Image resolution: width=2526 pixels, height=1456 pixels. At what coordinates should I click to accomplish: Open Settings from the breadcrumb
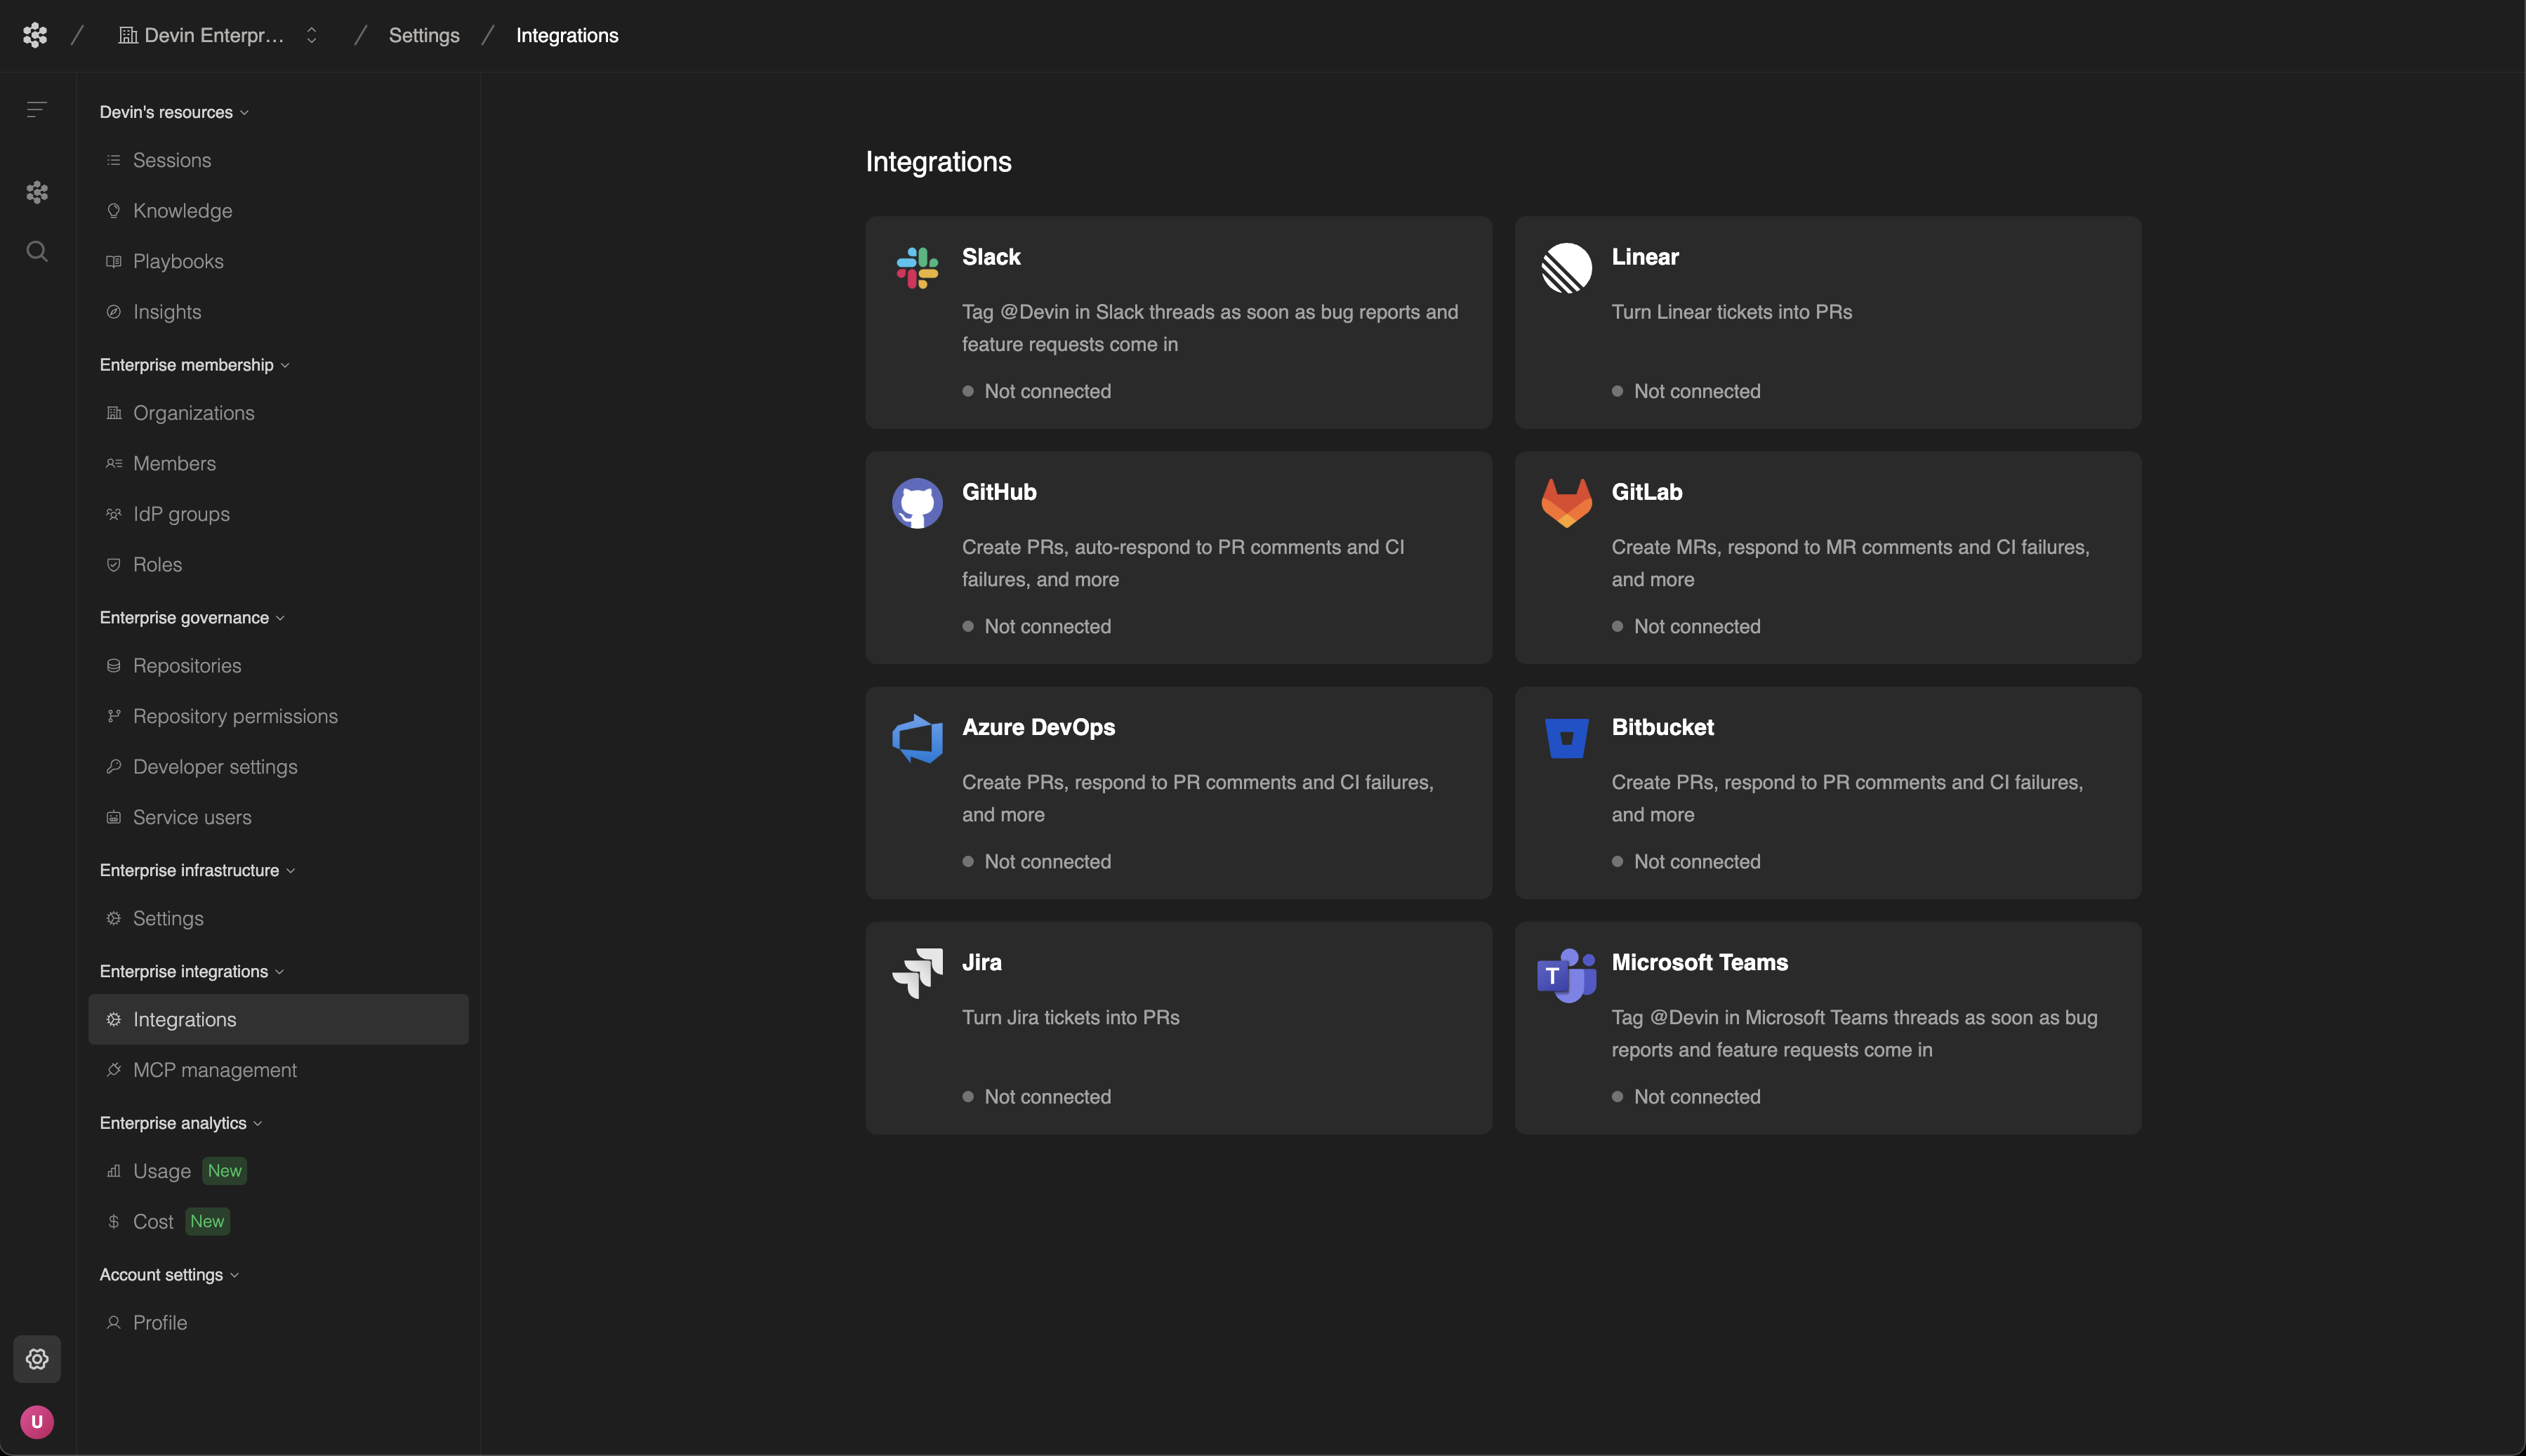(x=424, y=34)
